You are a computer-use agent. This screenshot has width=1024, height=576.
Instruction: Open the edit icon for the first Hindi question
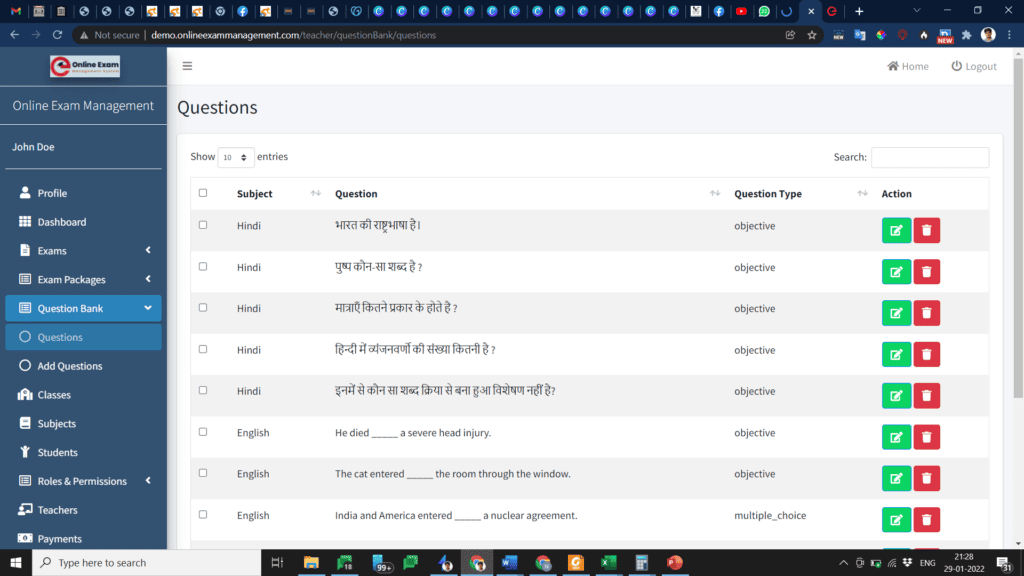pos(896,229)
